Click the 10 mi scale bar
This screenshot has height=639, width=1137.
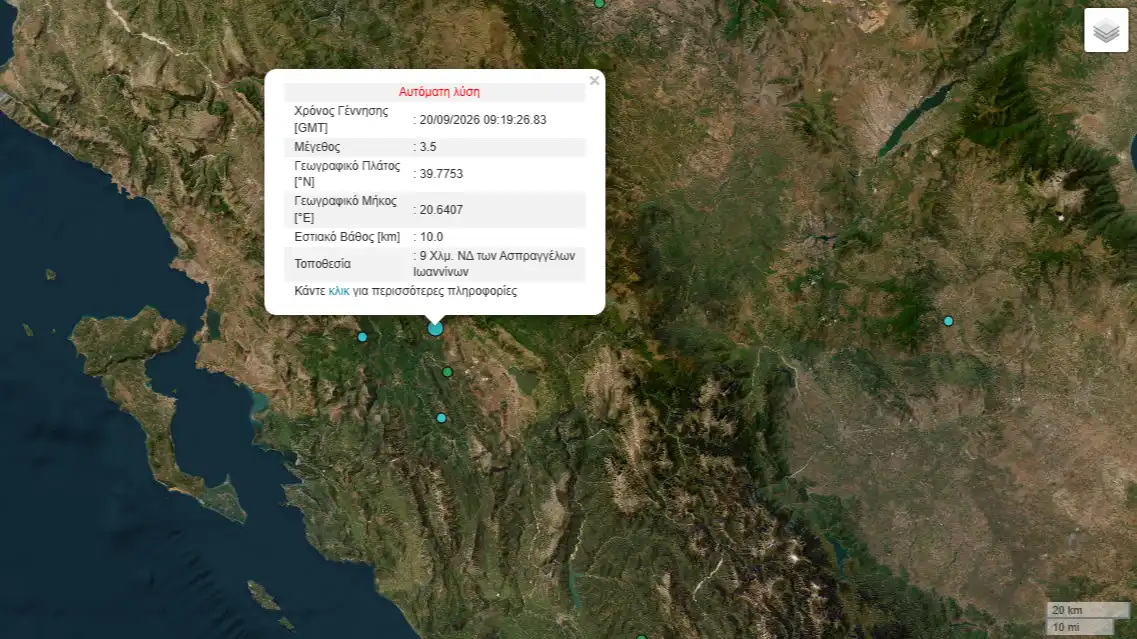pos(1080,627)
